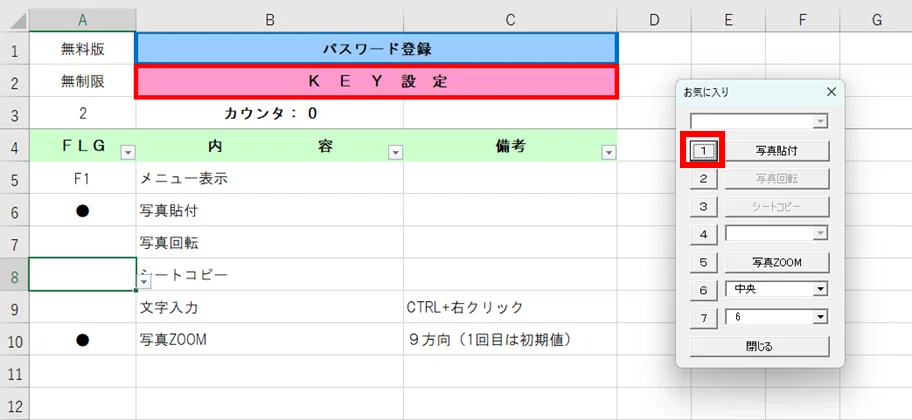Open the 中央 dropdown list
Image resolution: width=912 pixels, height=420 pixels.
click(x=821, y=289)
